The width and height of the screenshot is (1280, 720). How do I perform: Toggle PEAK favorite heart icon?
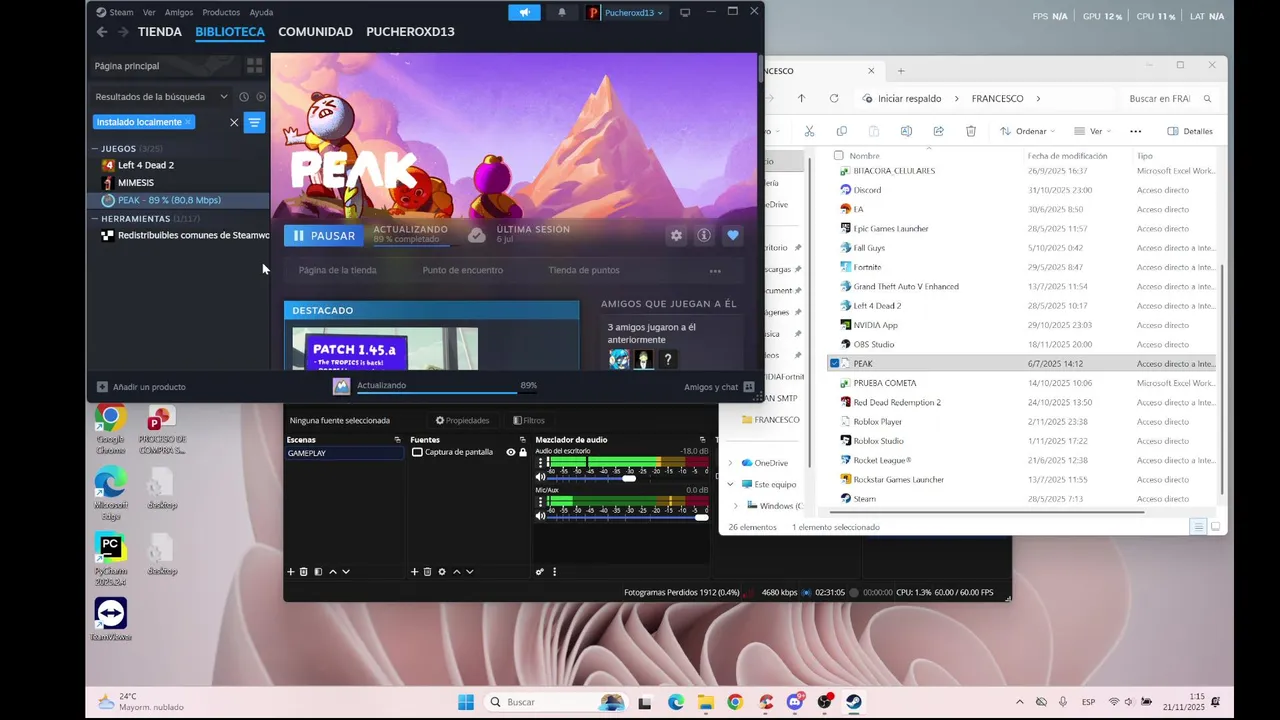(x=733, y=235)
